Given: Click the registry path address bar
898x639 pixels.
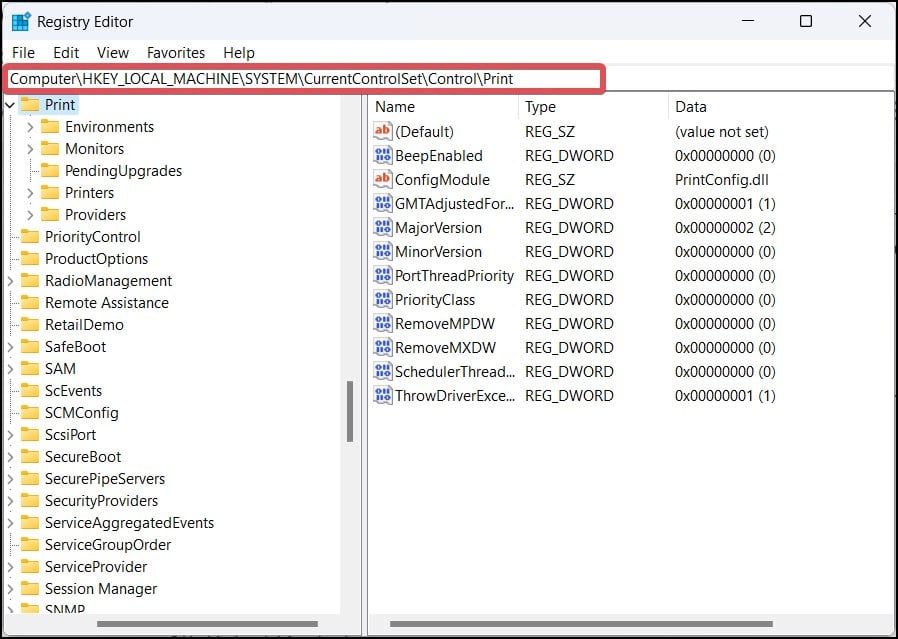Looking at the screenshot, I should click(304, 79).
